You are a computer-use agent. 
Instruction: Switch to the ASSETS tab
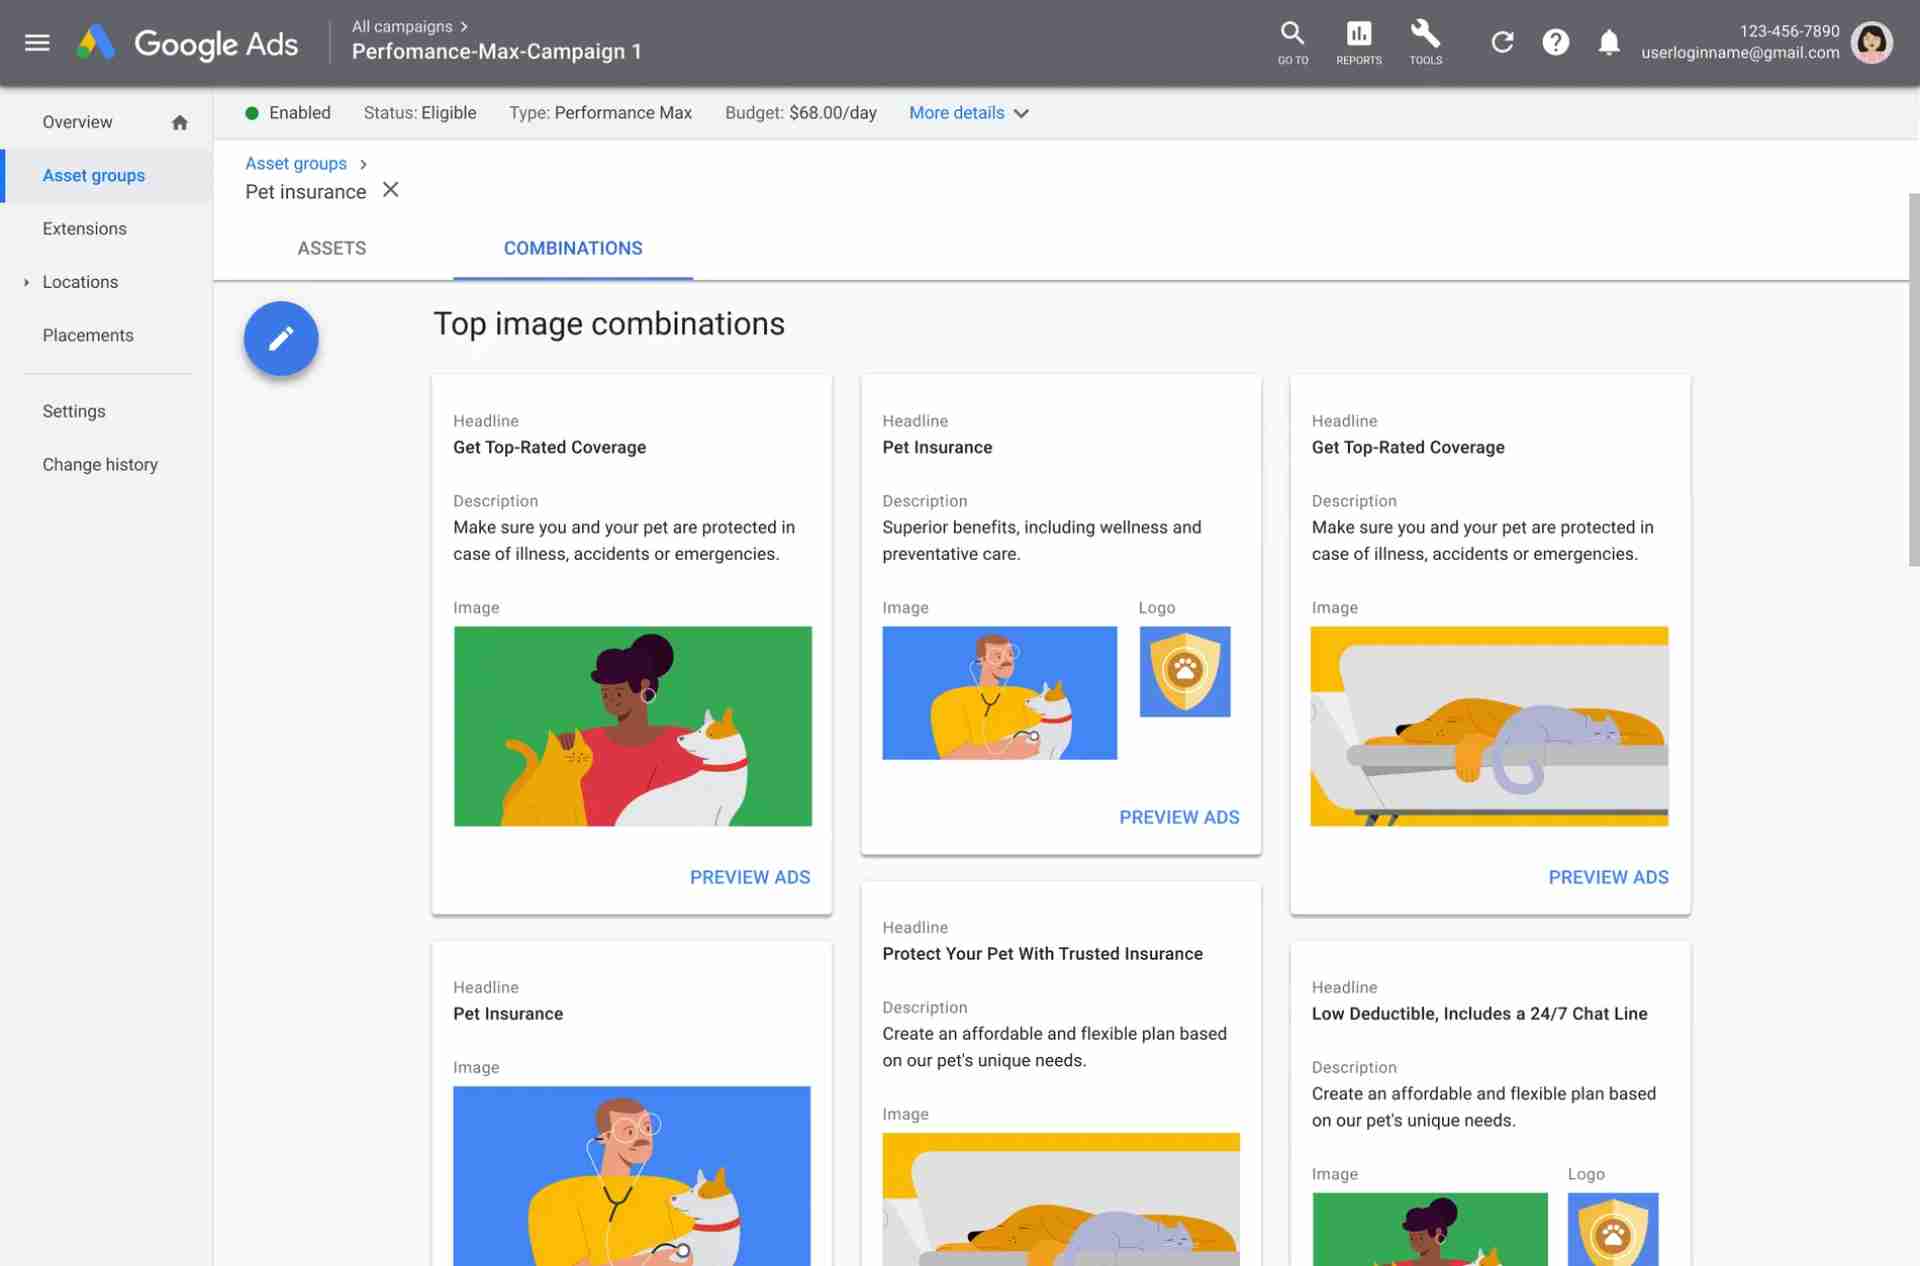(x=332, y=248)
